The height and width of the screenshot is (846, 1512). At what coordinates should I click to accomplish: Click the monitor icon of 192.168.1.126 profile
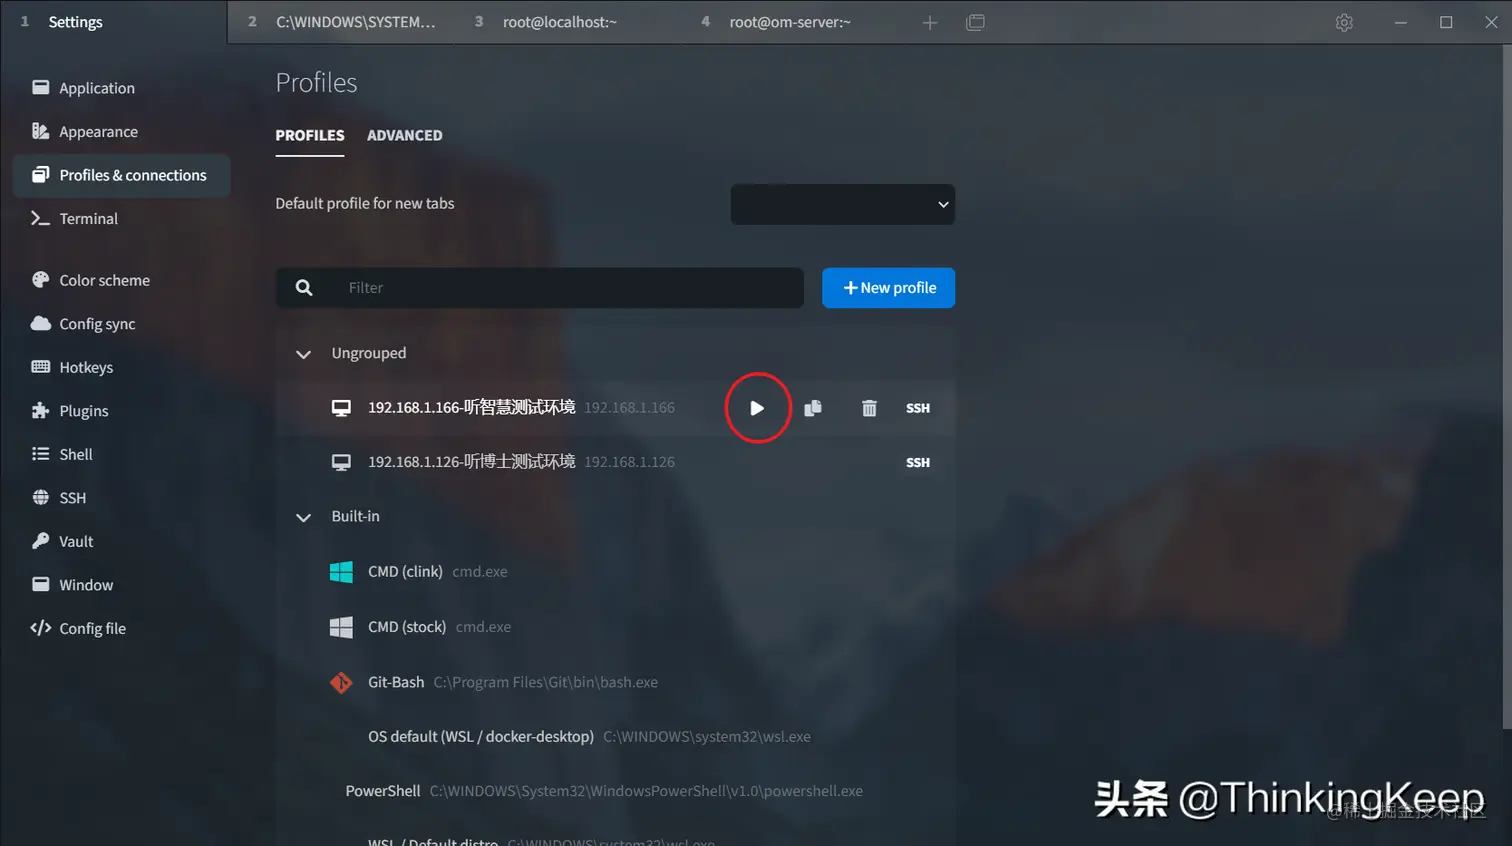pyautogui.click(x=341, y=462)
